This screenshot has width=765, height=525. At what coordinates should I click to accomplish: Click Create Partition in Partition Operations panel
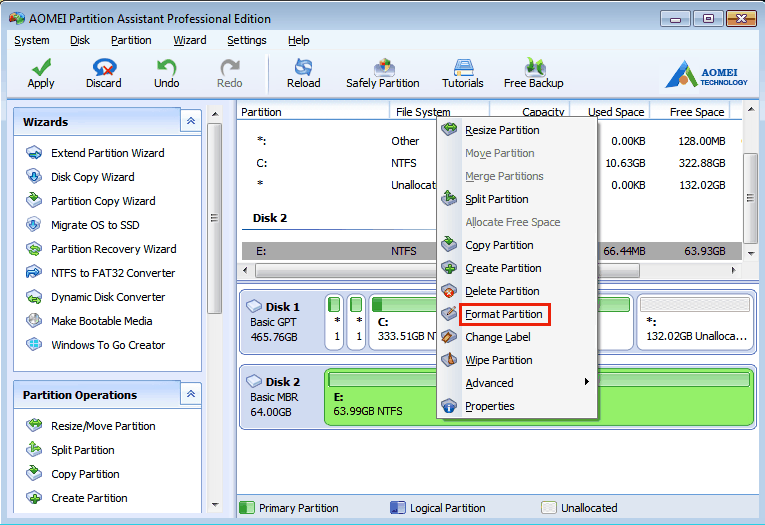[89, 498]
